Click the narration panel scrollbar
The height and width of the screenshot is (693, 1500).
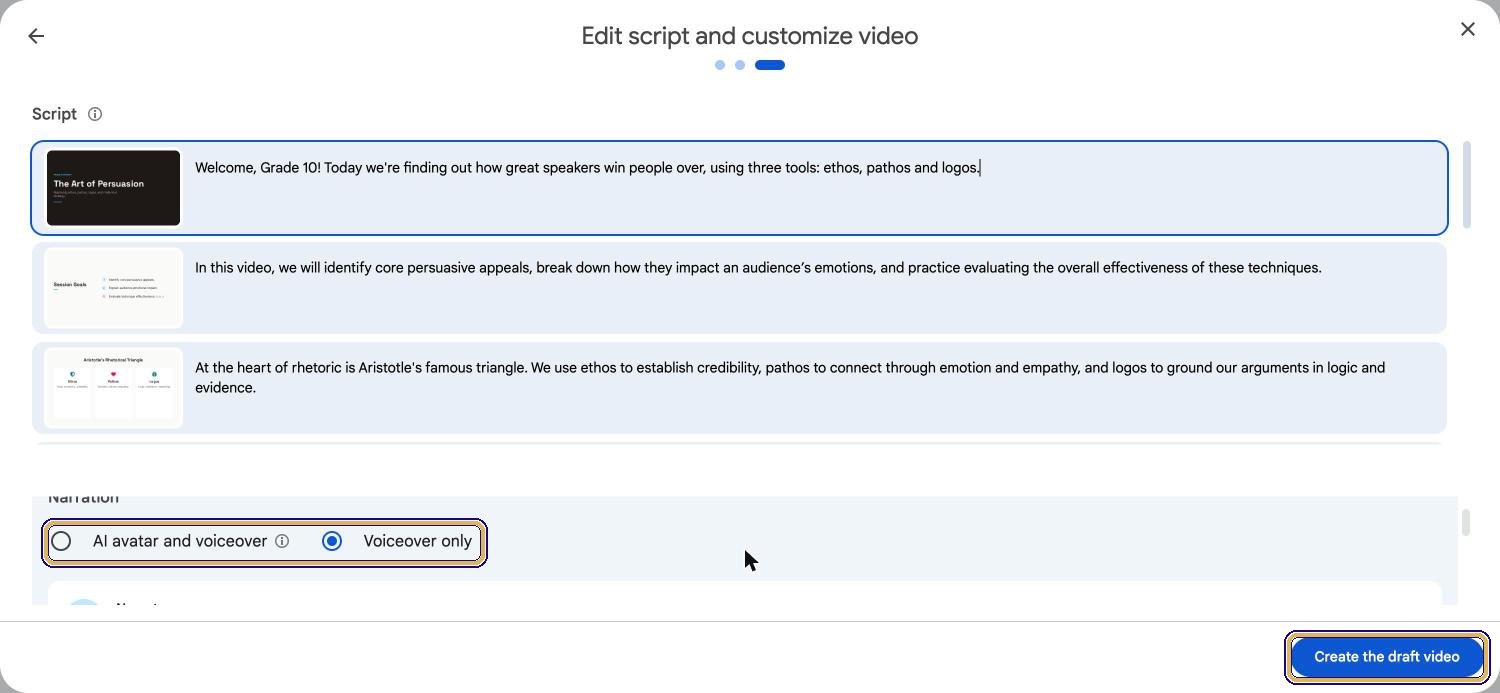click(x=1466, y=523)
